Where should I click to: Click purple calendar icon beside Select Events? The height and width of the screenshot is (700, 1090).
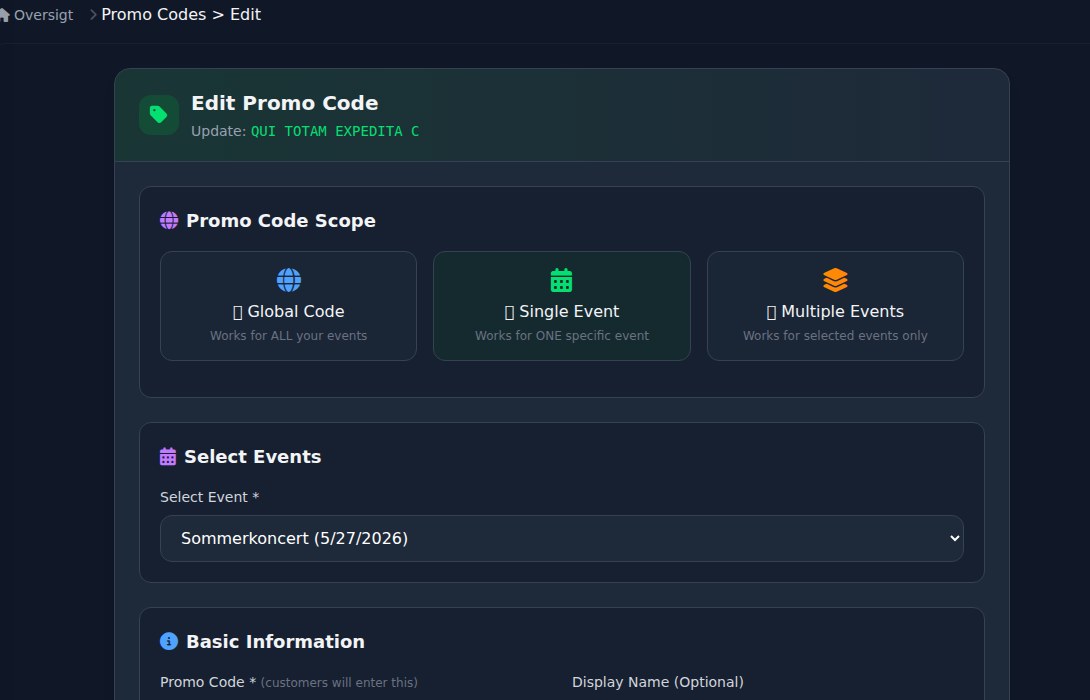click(x=168, y=457)
